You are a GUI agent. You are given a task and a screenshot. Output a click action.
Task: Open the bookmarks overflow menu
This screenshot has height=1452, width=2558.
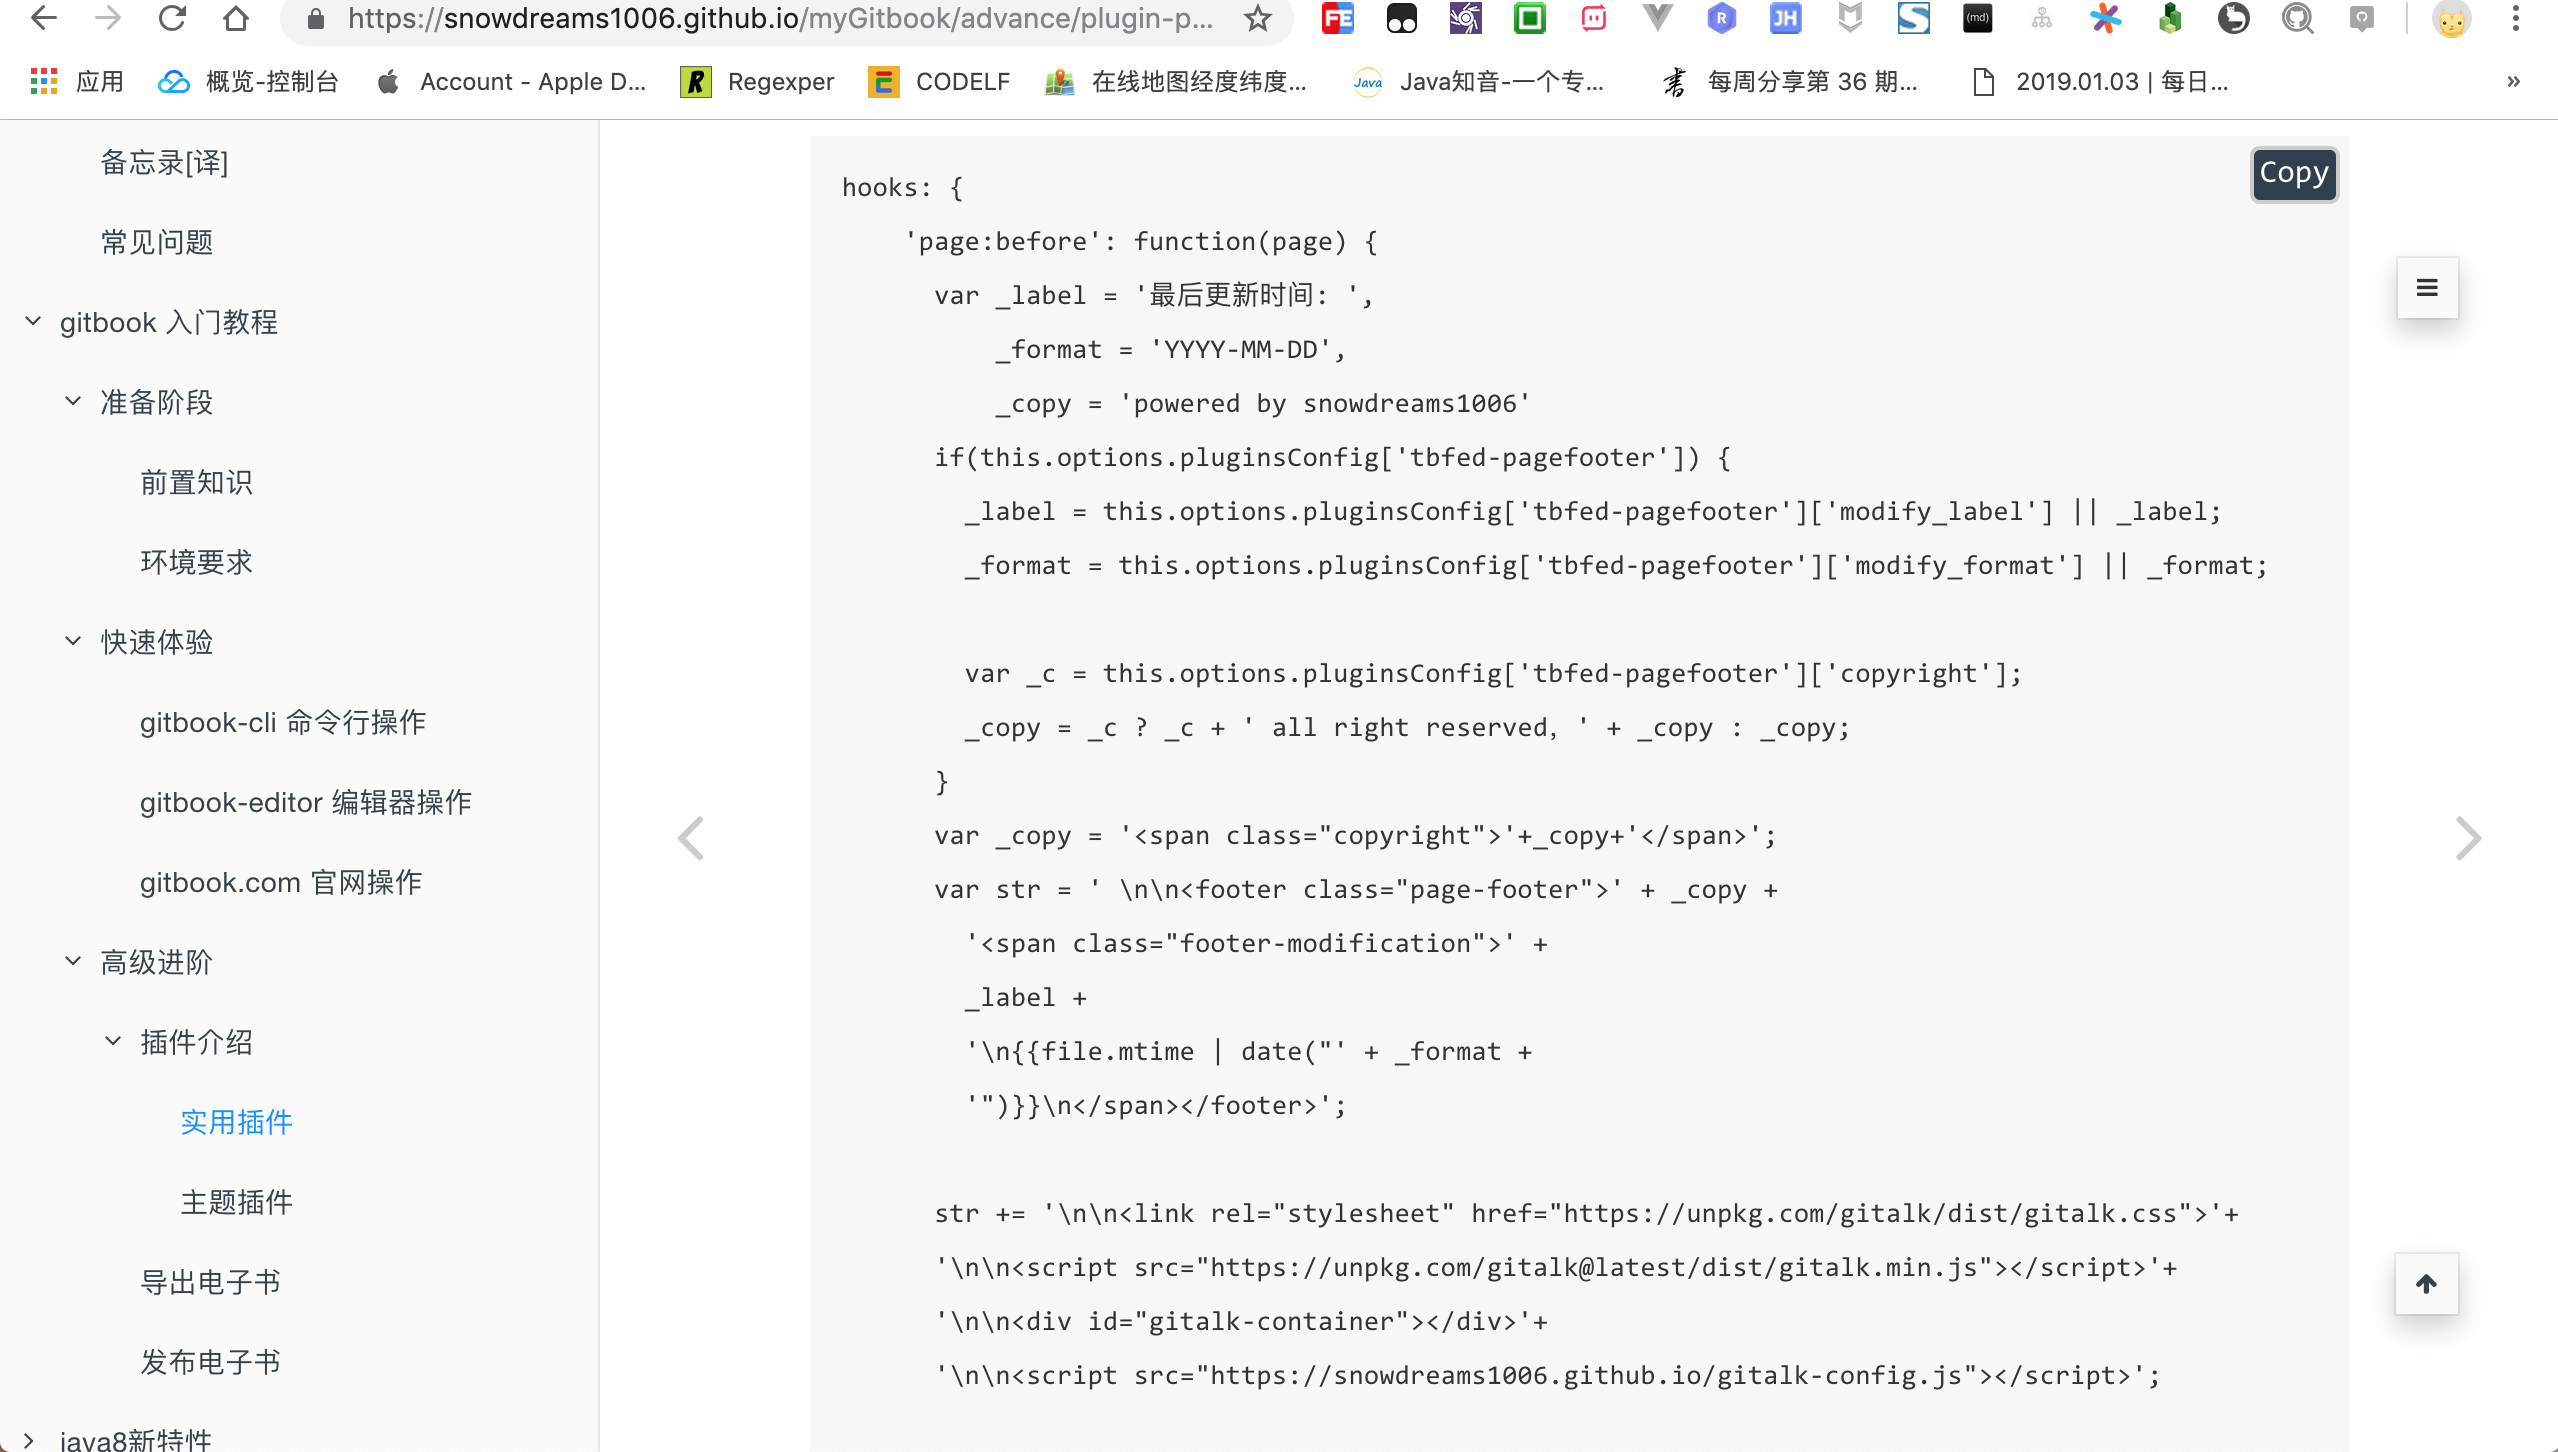[x=2512, y=81]
